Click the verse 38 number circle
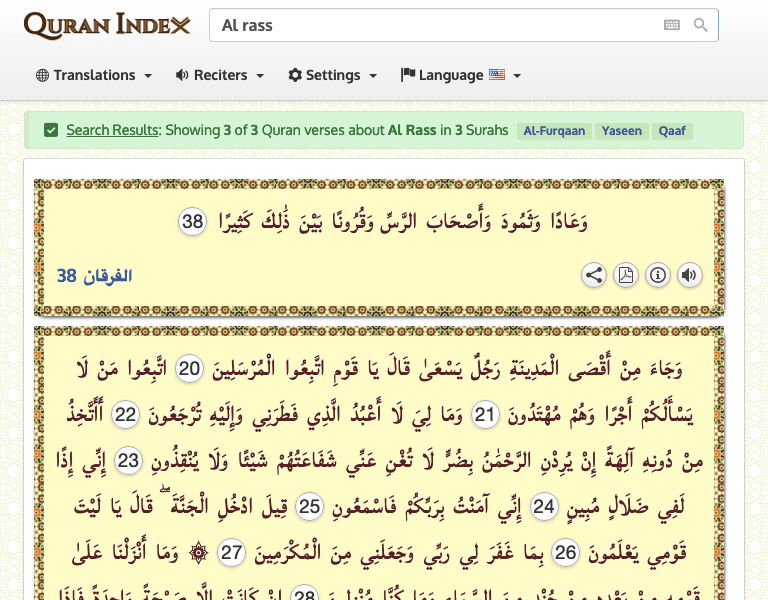Image resolution: width=768 pixels, height=600 pixels. (192, 222)
